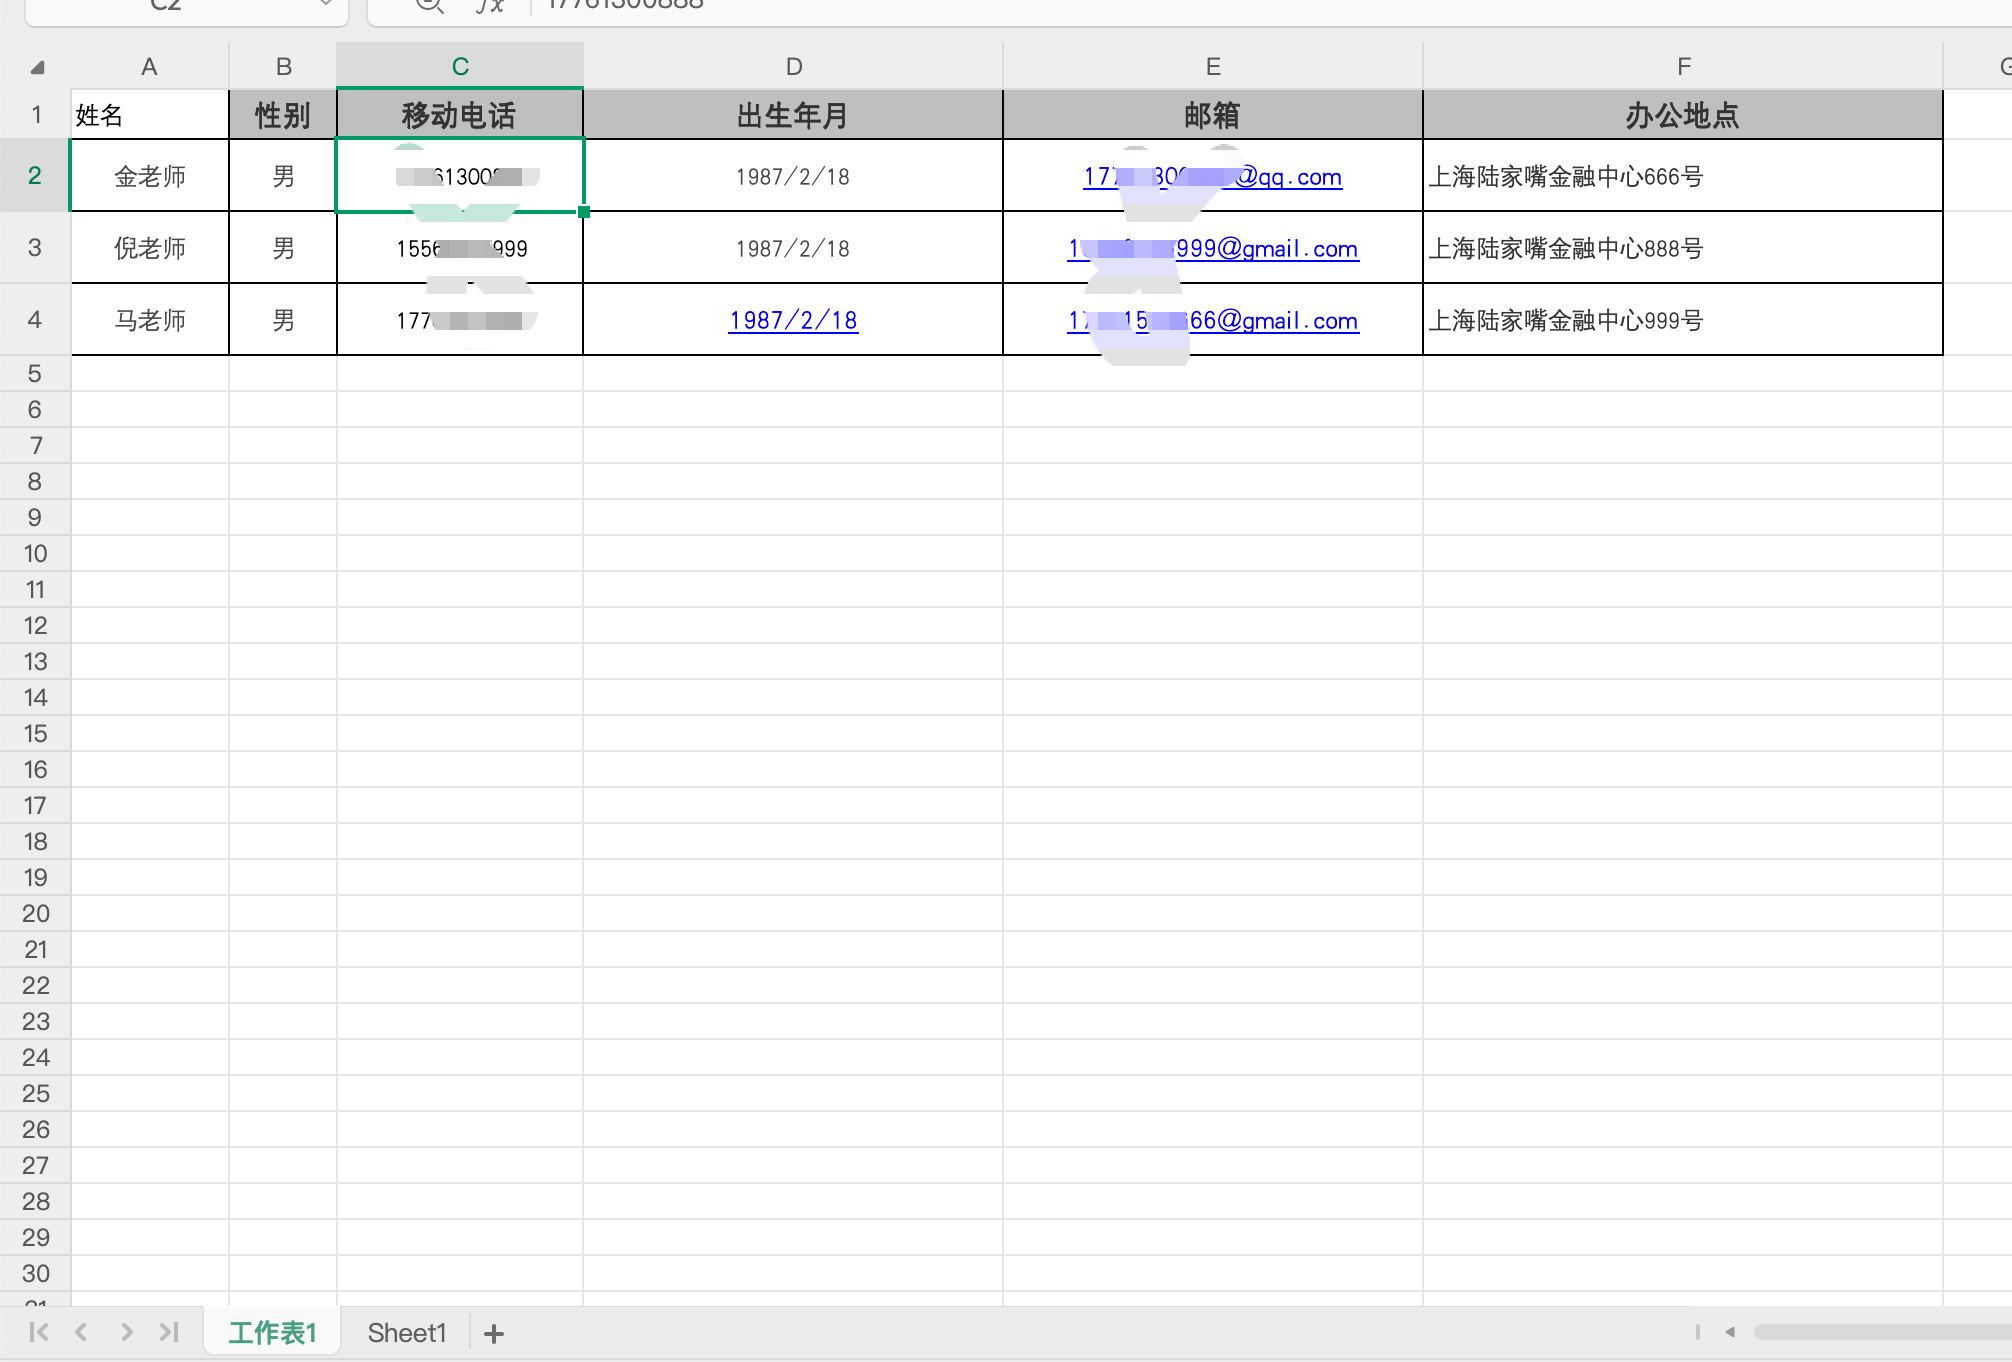Open the 1987/2/18 hyperlink in row 4

(793, 320)
